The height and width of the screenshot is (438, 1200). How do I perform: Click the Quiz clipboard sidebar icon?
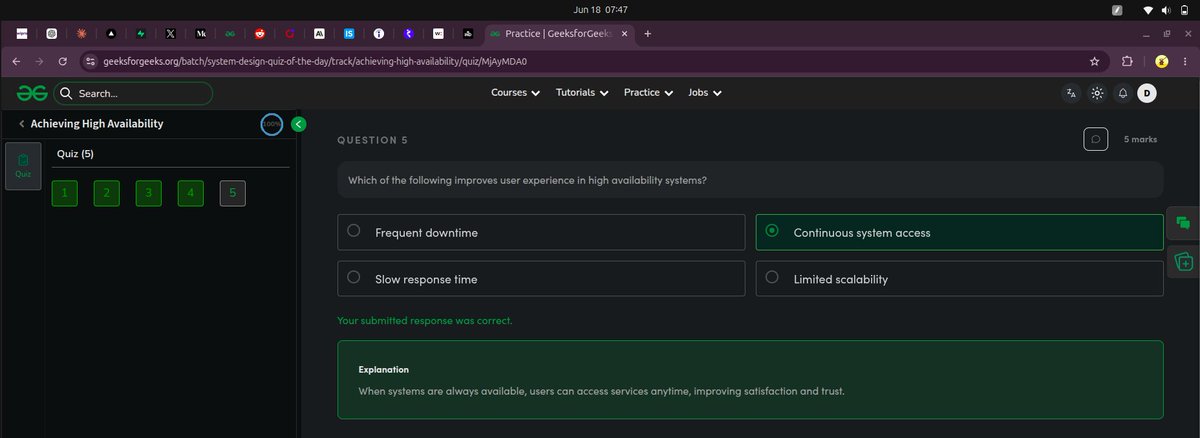click(23, 166)
